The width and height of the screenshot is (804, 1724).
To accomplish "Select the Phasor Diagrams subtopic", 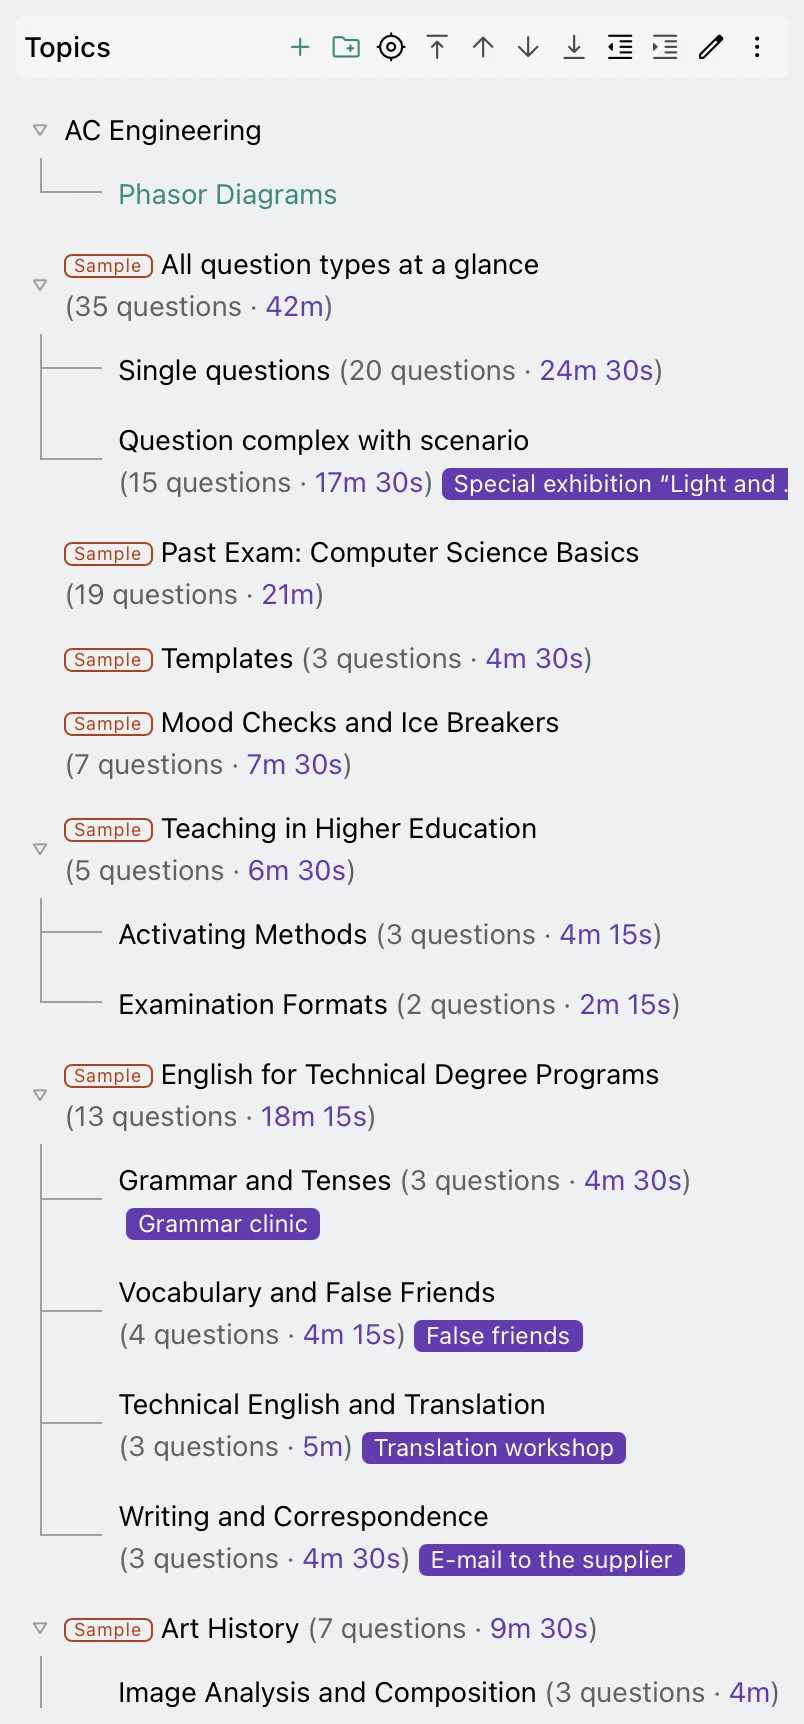I will coord(228,194).
